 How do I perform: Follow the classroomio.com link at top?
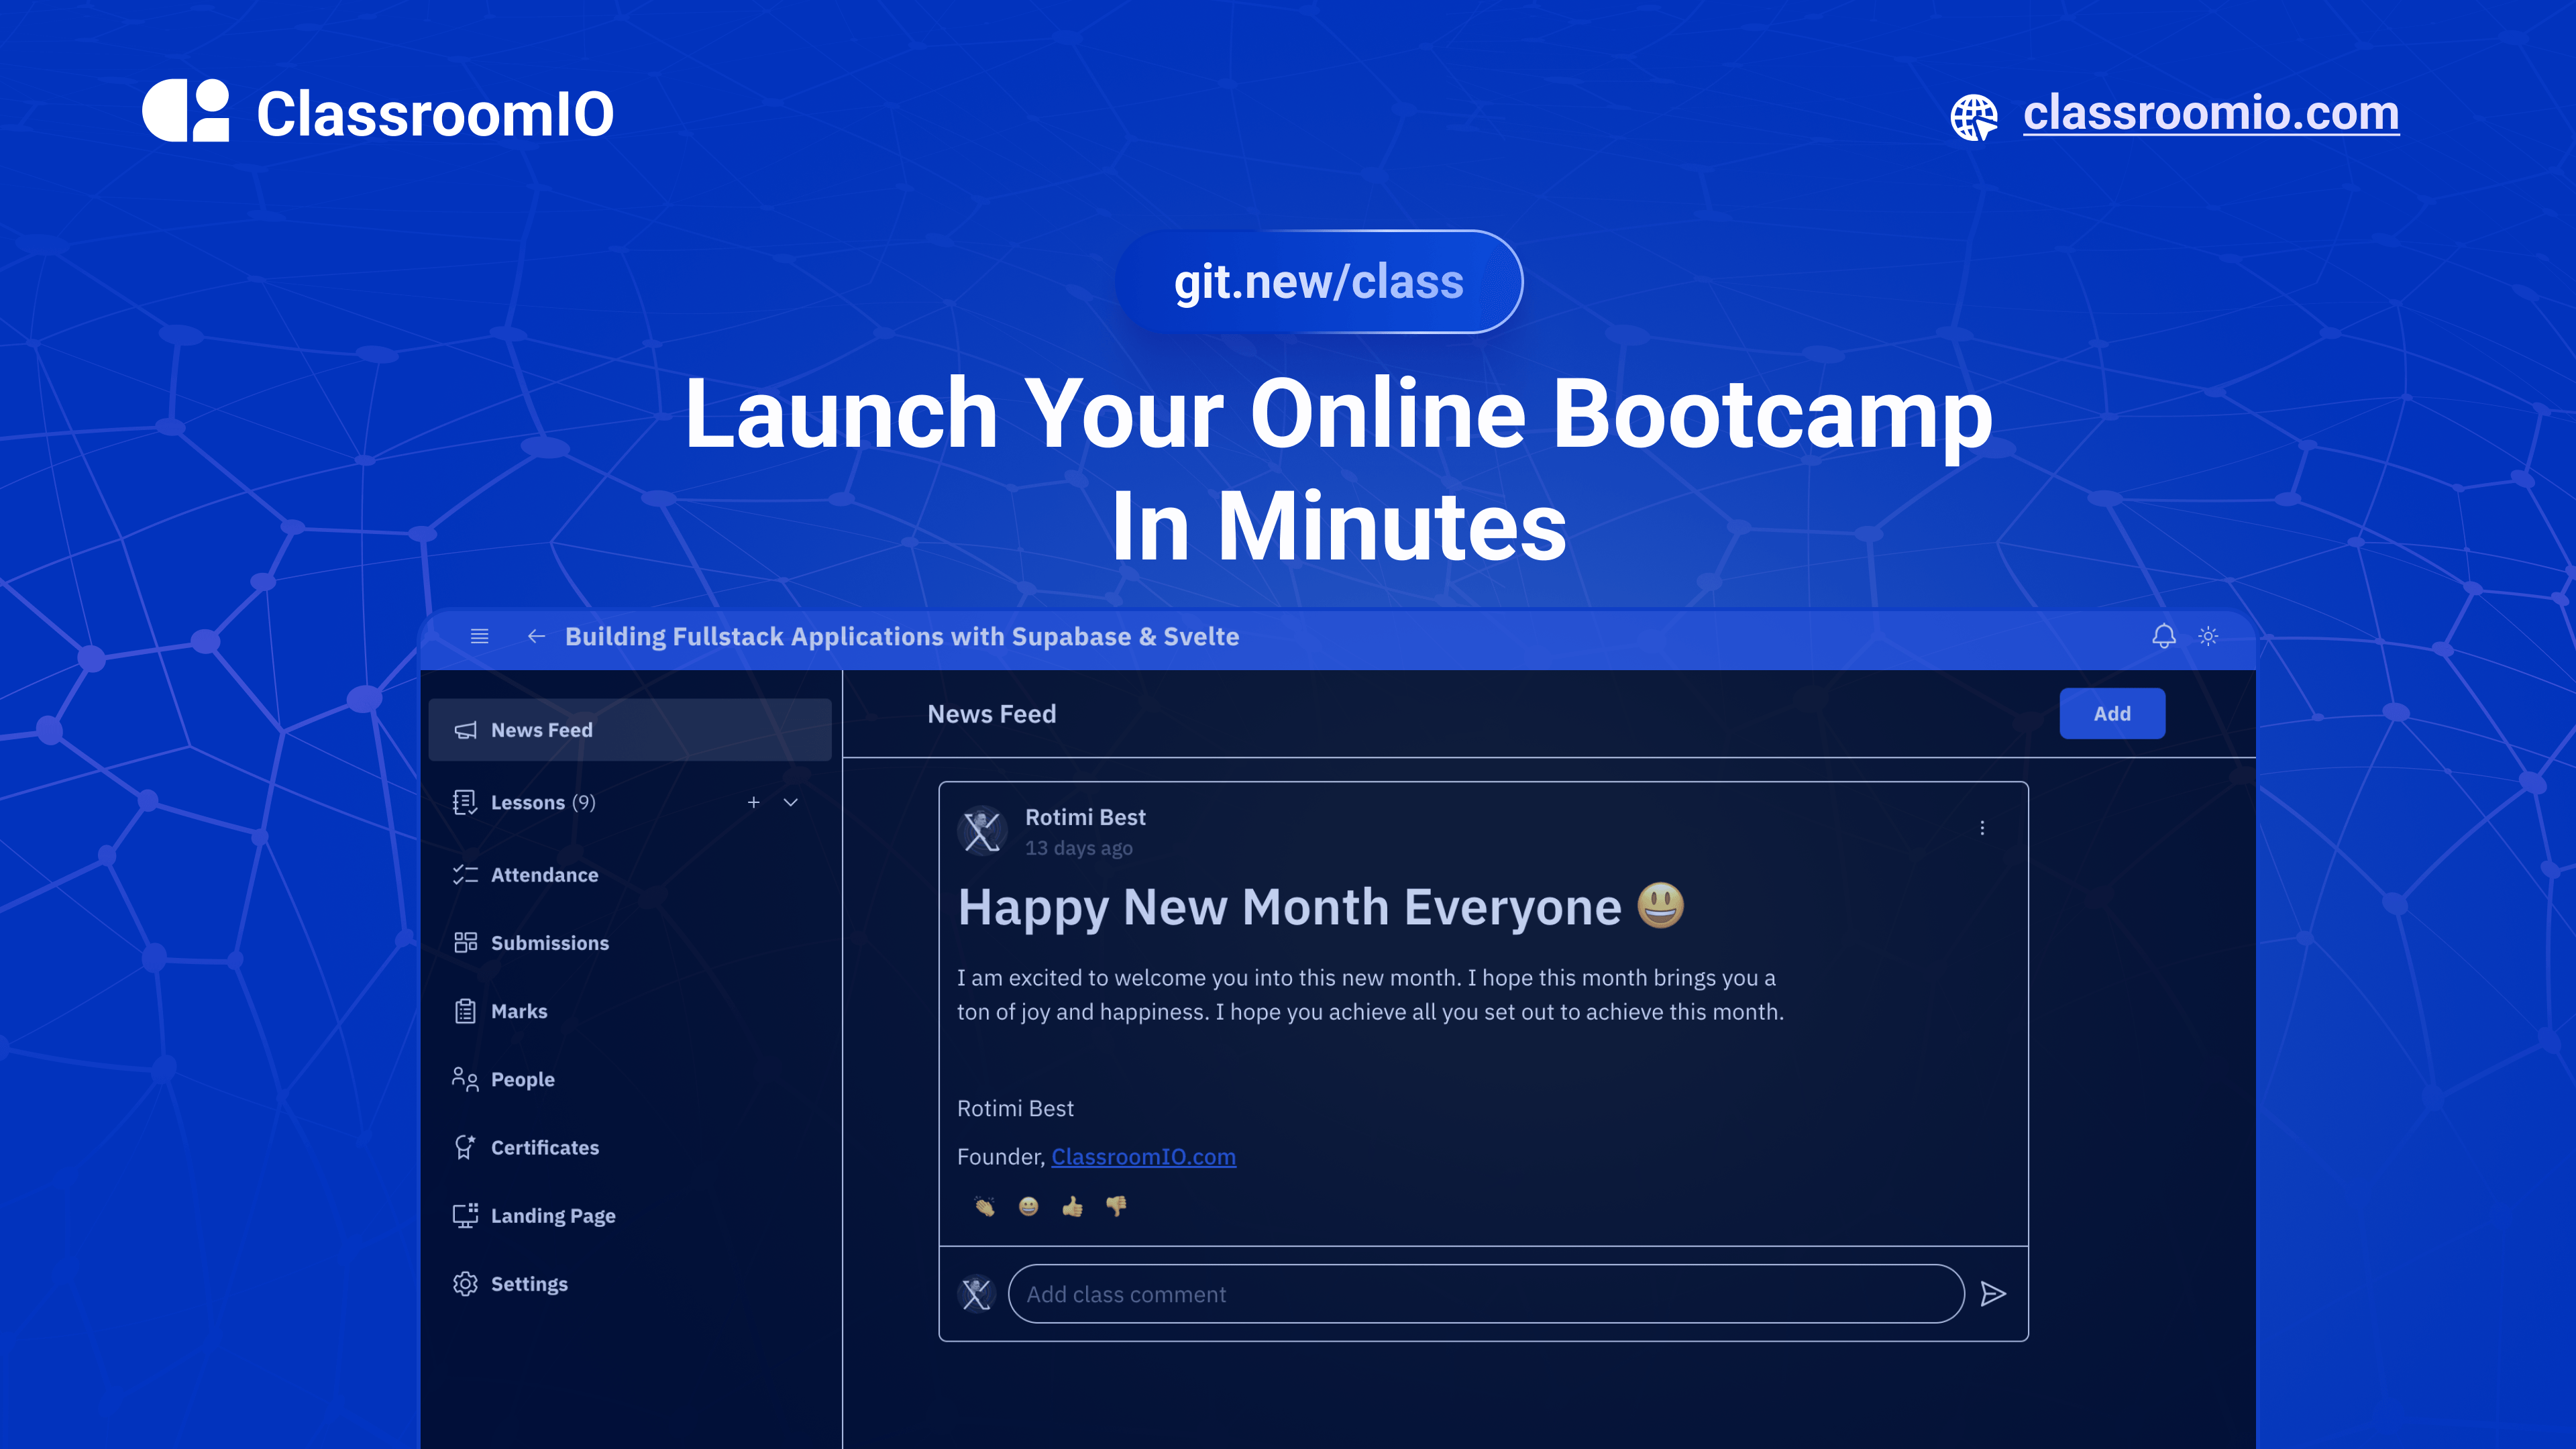2211,112
